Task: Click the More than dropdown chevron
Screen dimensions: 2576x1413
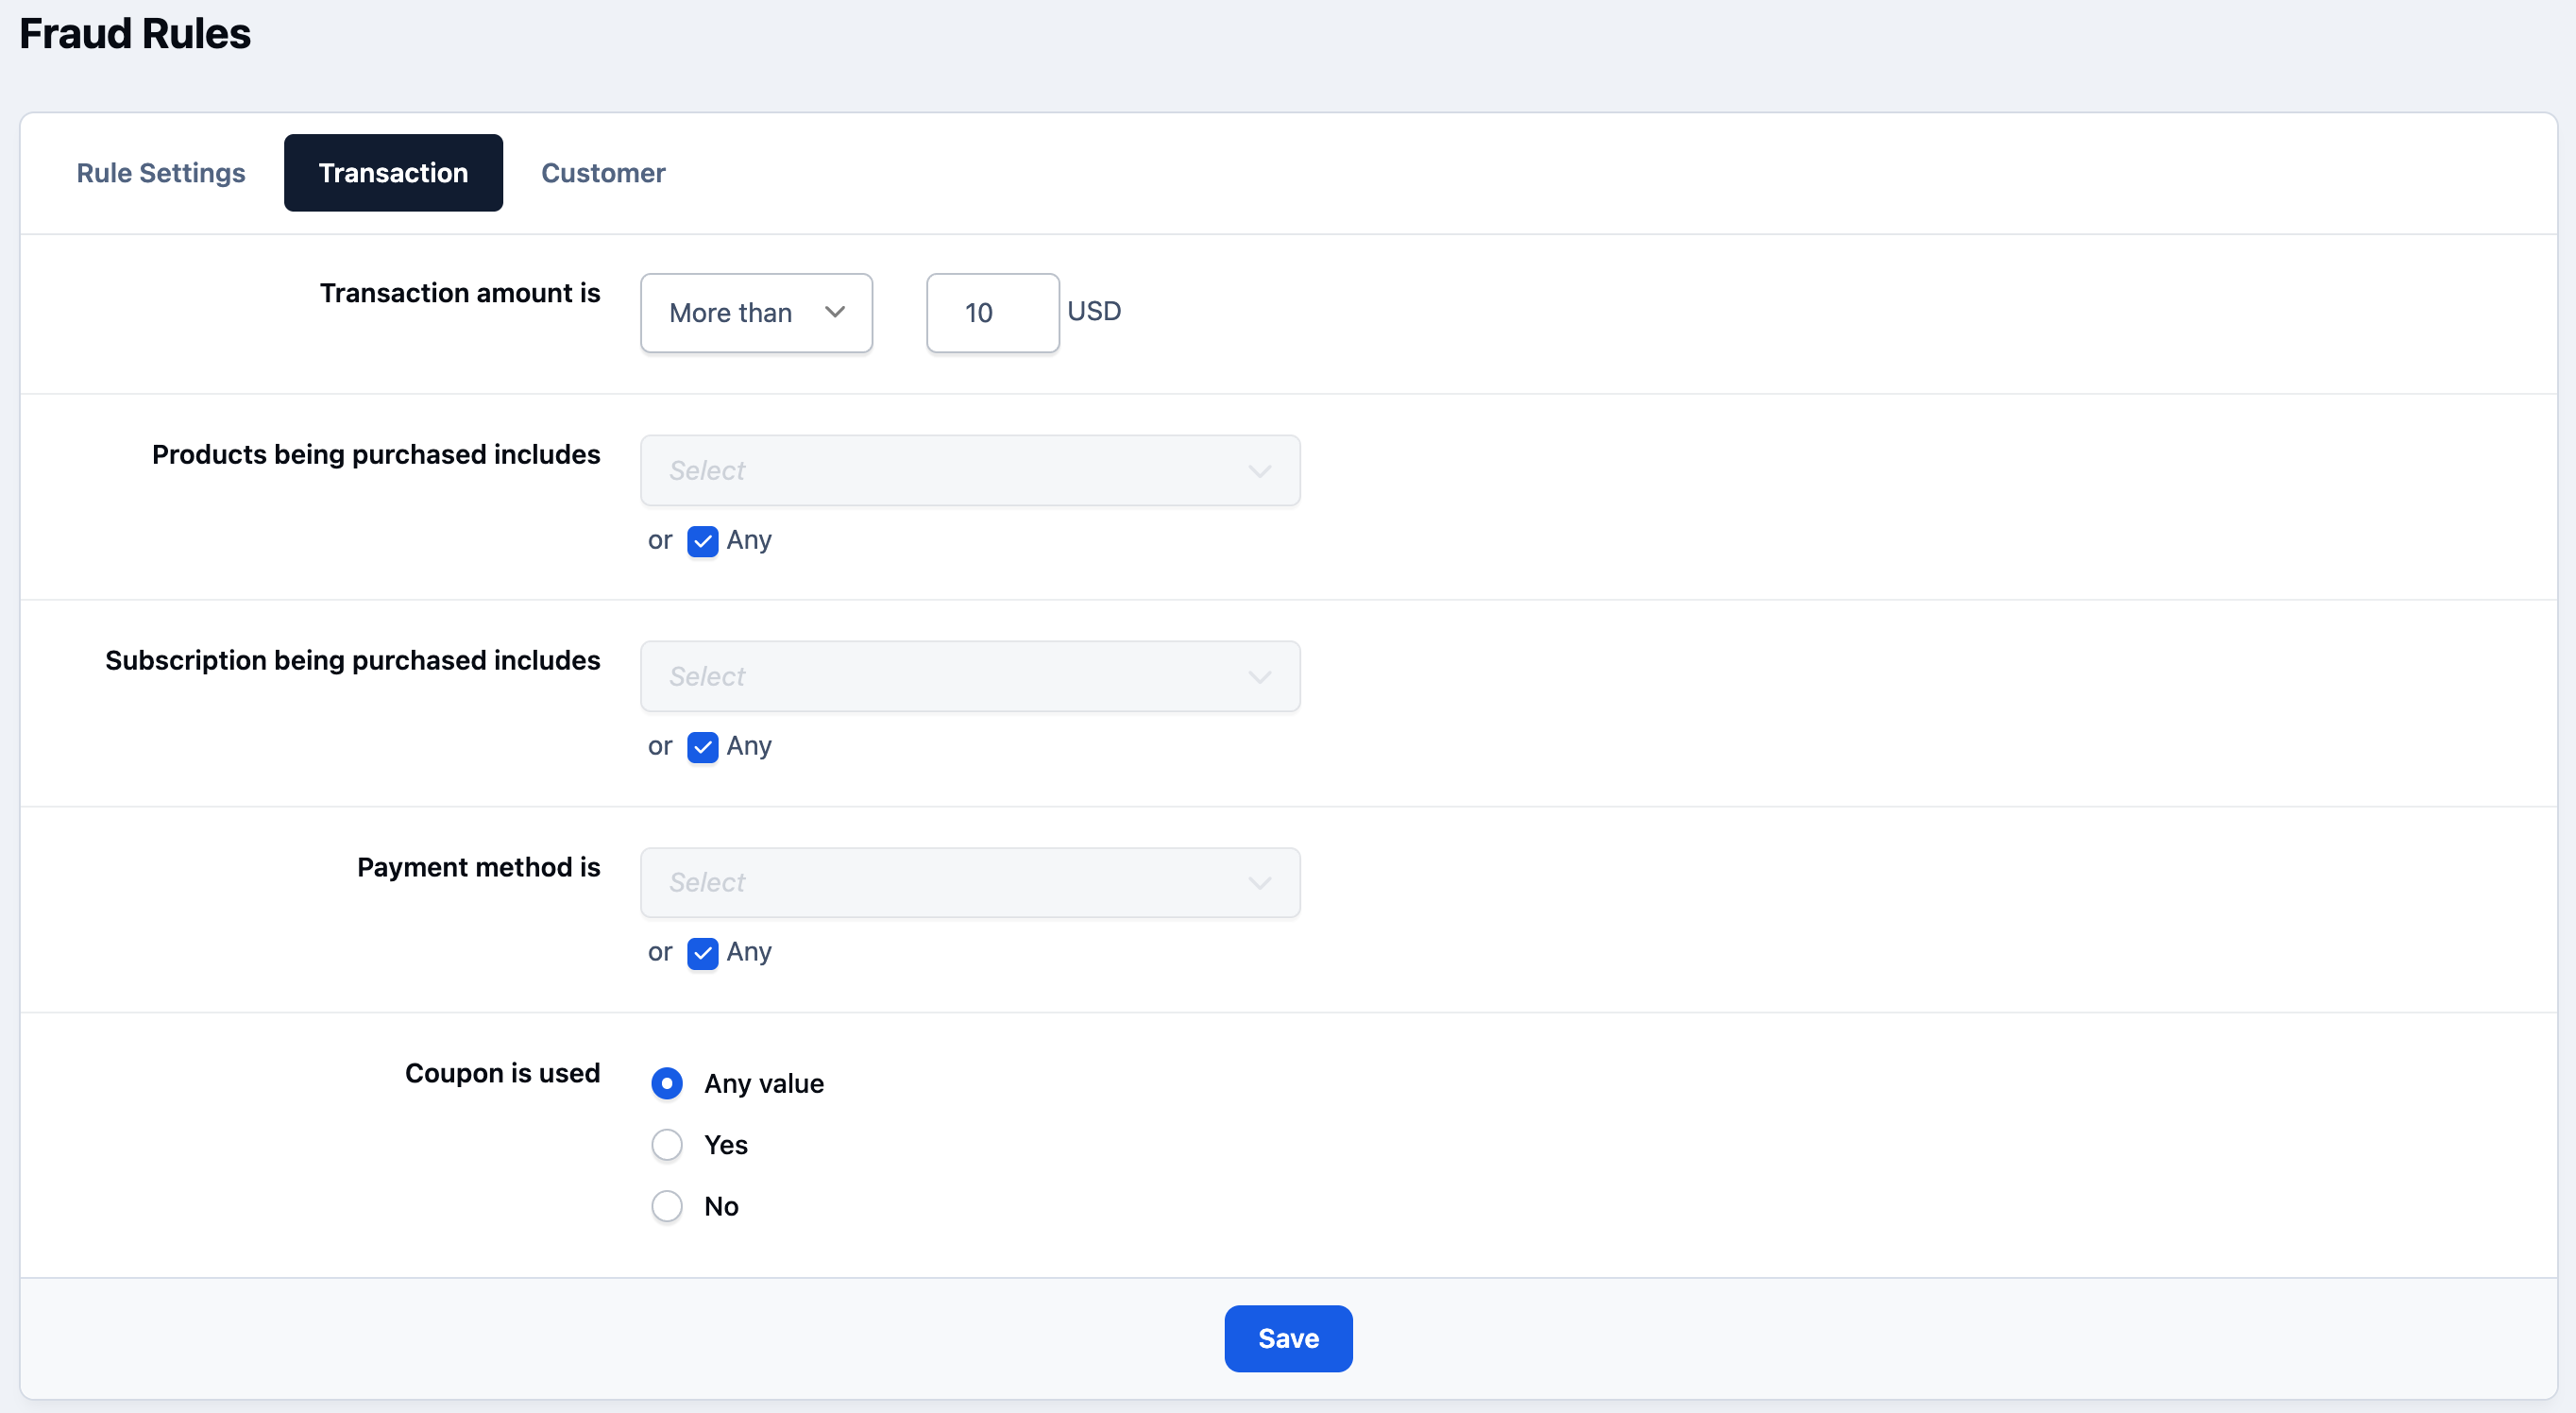Action: pyautogui.click(x=835, y=312)
